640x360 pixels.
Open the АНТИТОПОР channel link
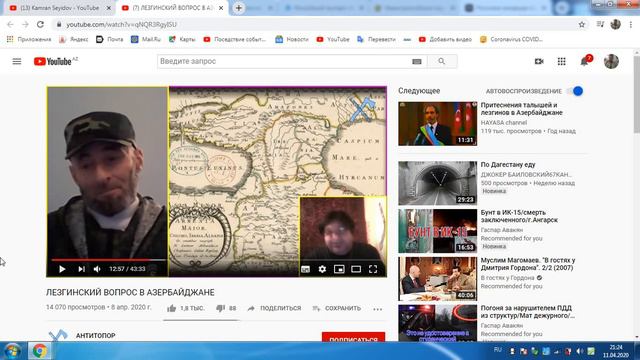(96, 336)
